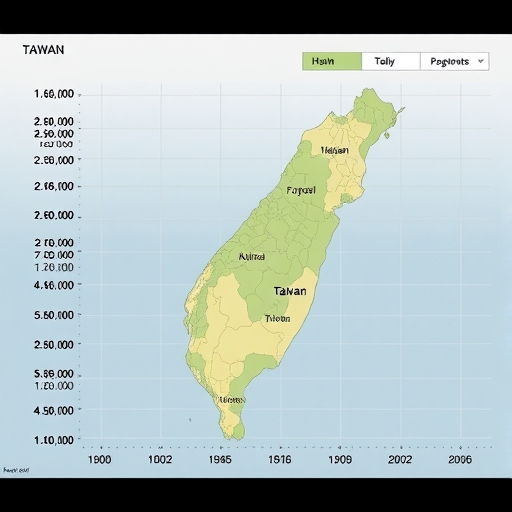Click the 2,16,000 y-axis value
The width and height of the screenshot is (512, 512).
pyautogui.click(x=54, y=186)
